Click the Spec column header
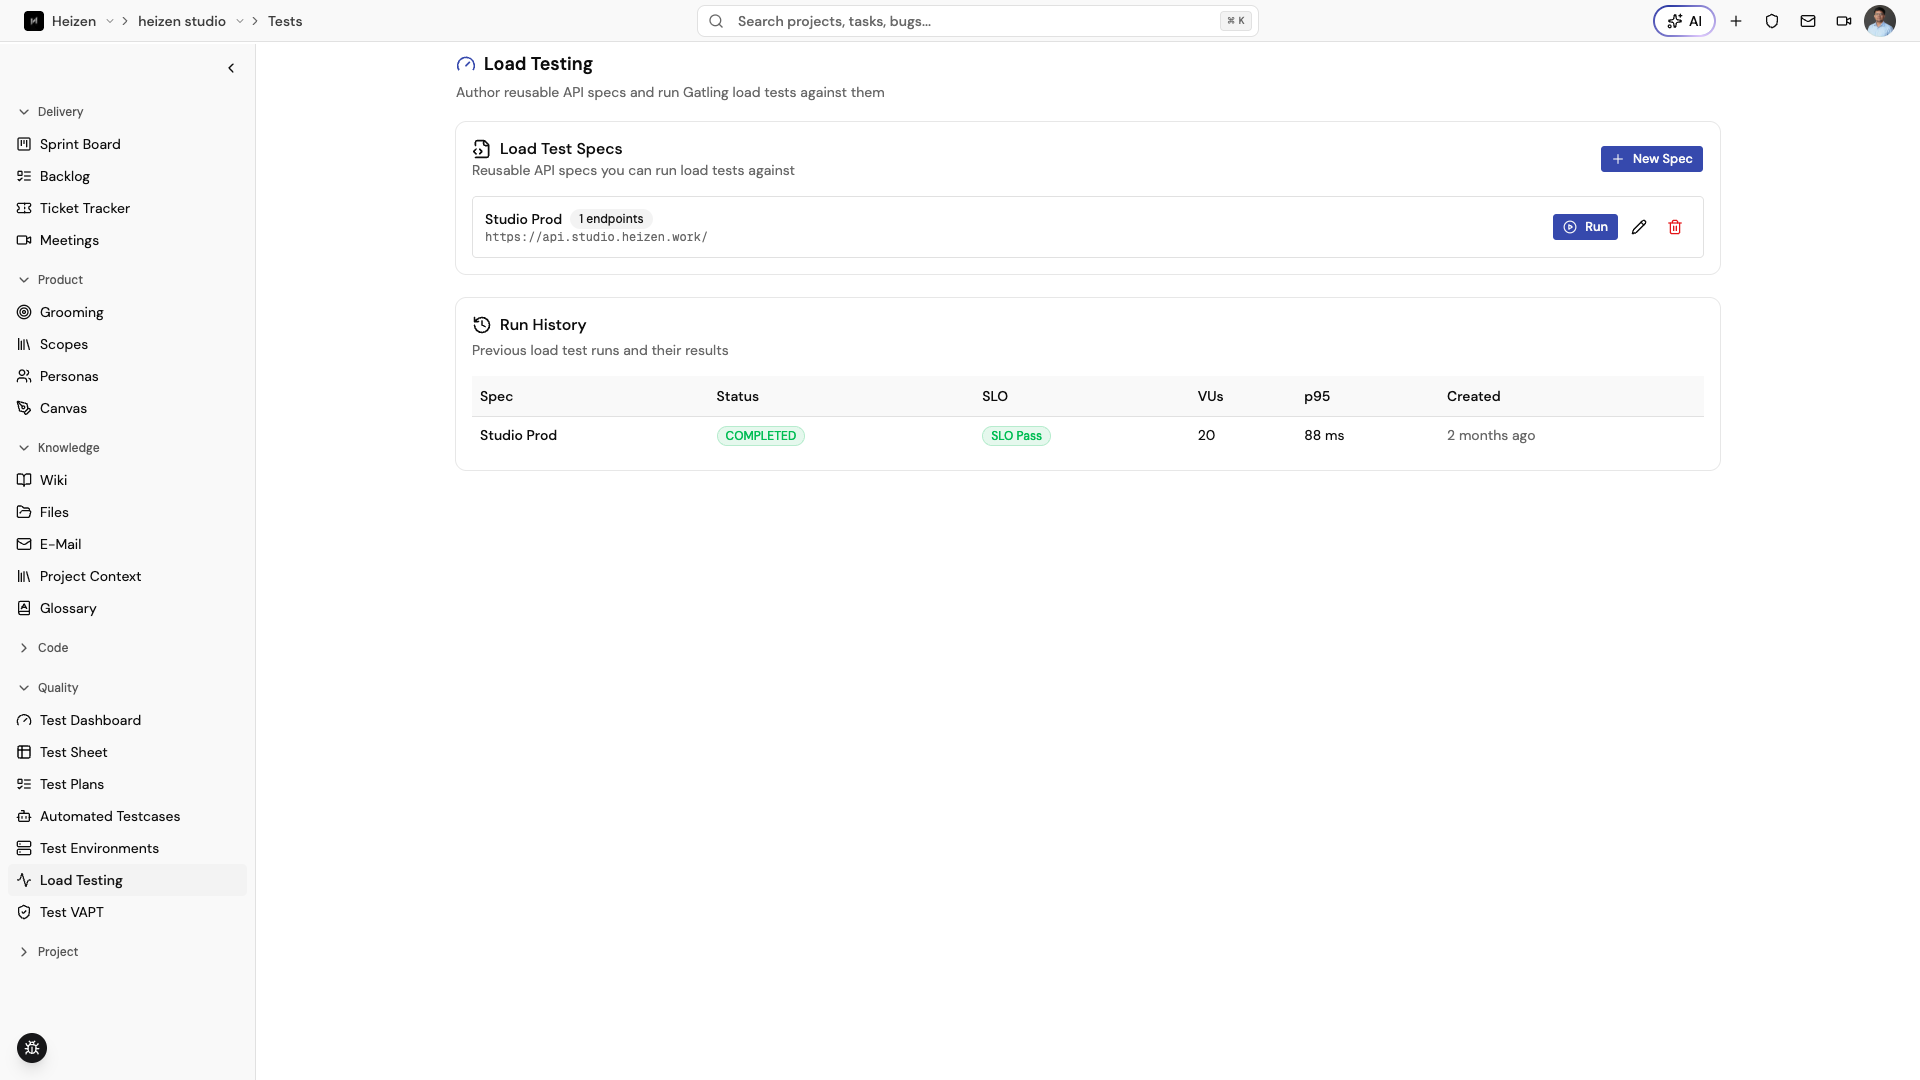 pyautogui.click(x=496, y=397)
